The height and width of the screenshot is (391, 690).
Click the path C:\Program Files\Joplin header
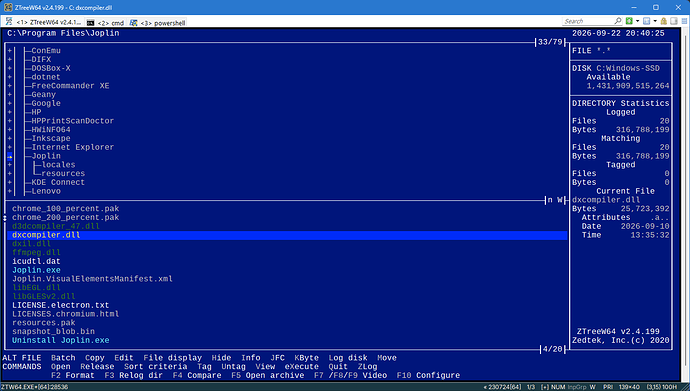(x=63, y=33)
